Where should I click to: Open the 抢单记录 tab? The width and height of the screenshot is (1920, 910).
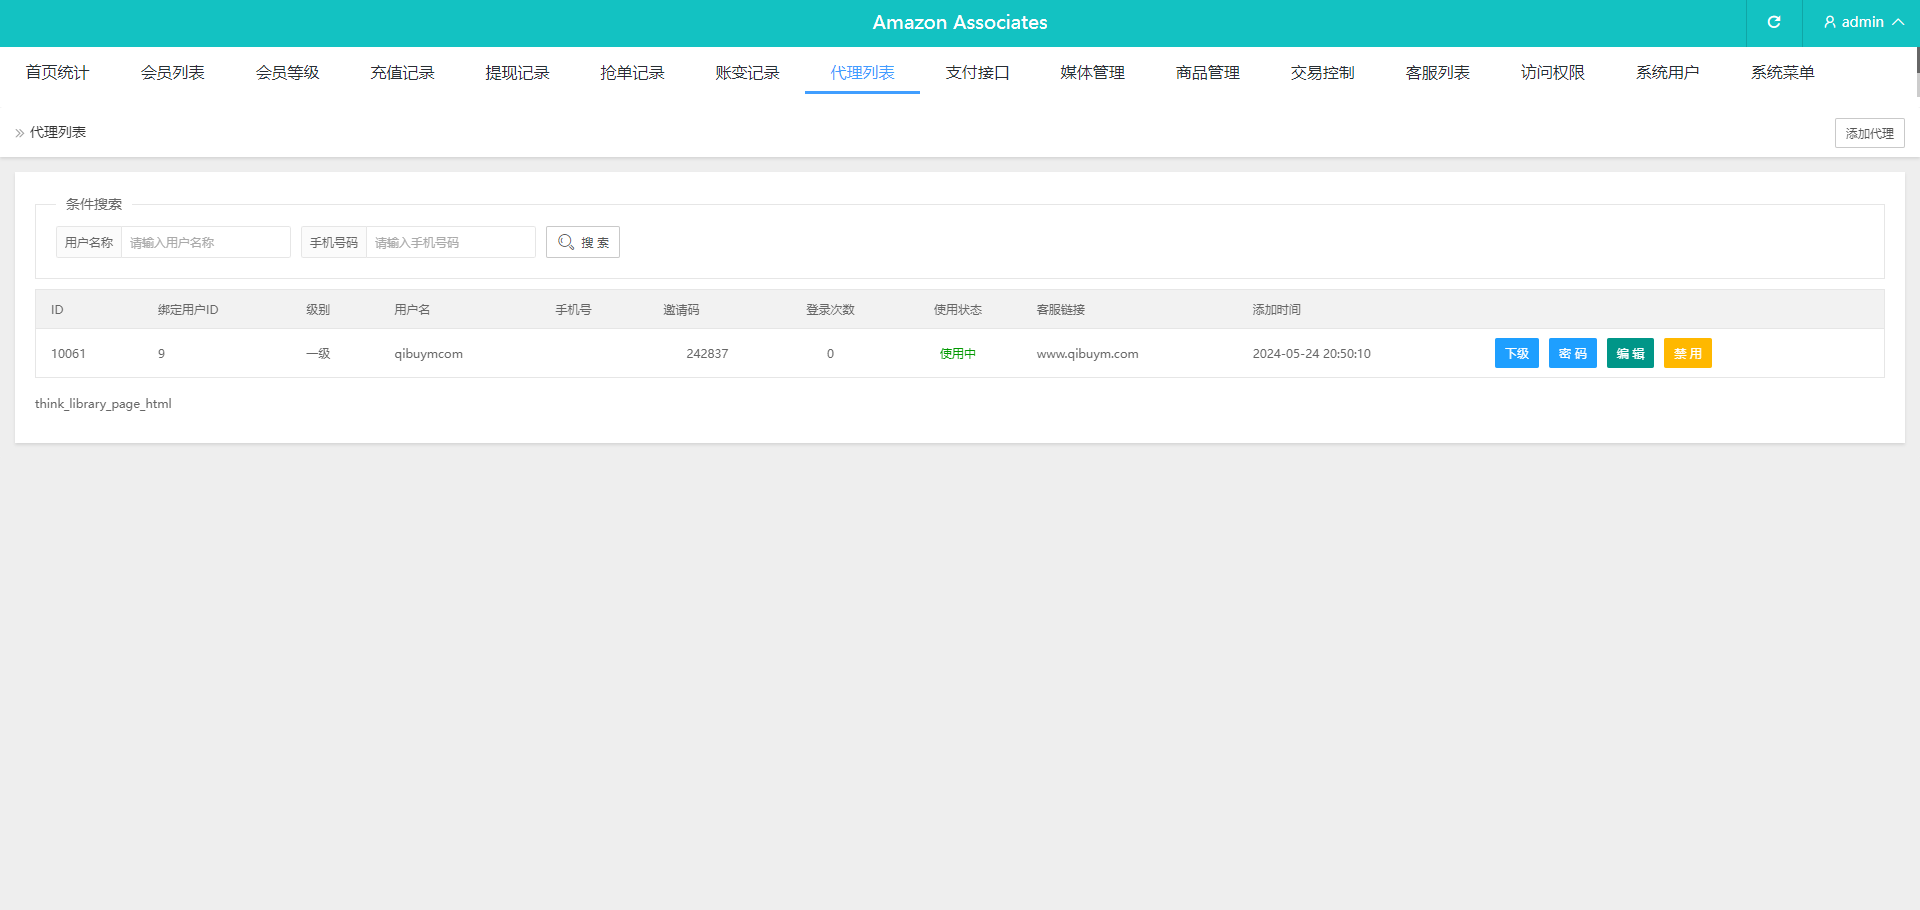point(632,73)
